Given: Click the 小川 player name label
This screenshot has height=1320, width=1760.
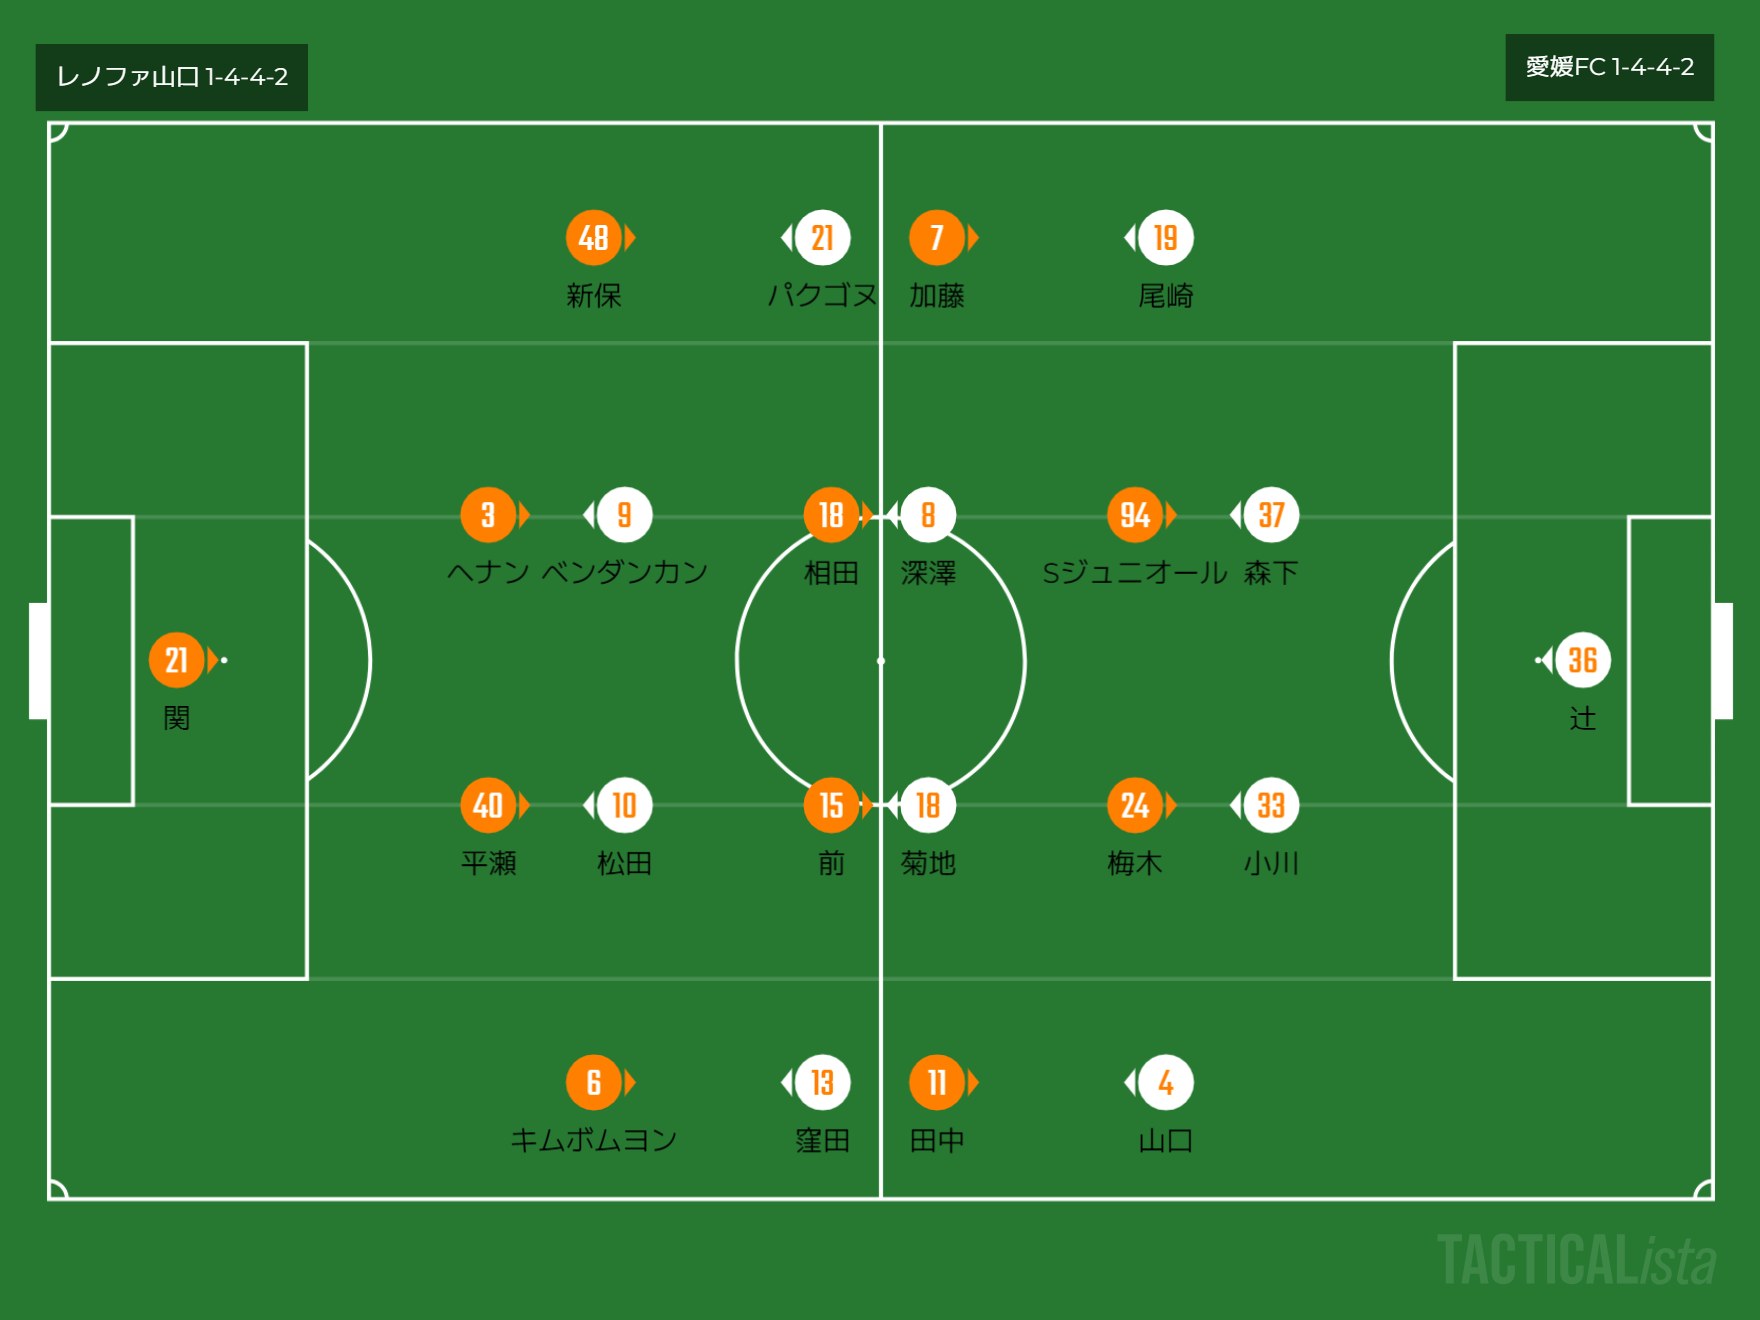Looking at the screenshot, I should pos(1270,863).
